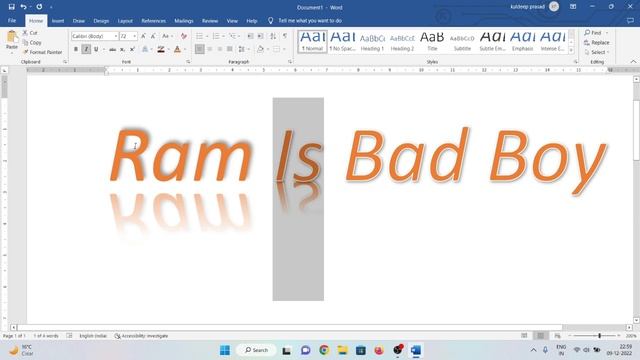Apply the text highlight color
Image resolution: width=640 pixels, height=360 pixels.
(x=161, y=49)
